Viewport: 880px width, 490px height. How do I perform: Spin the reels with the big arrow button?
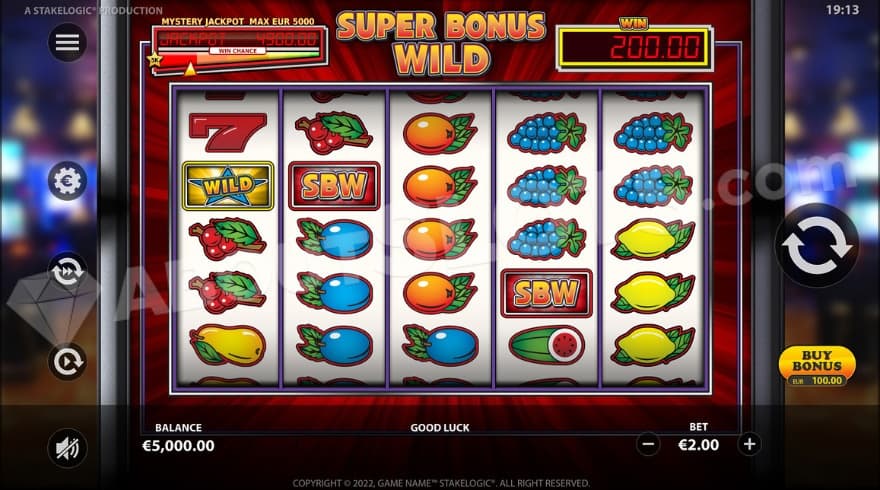pyautogui.click(x=817, y=246)
